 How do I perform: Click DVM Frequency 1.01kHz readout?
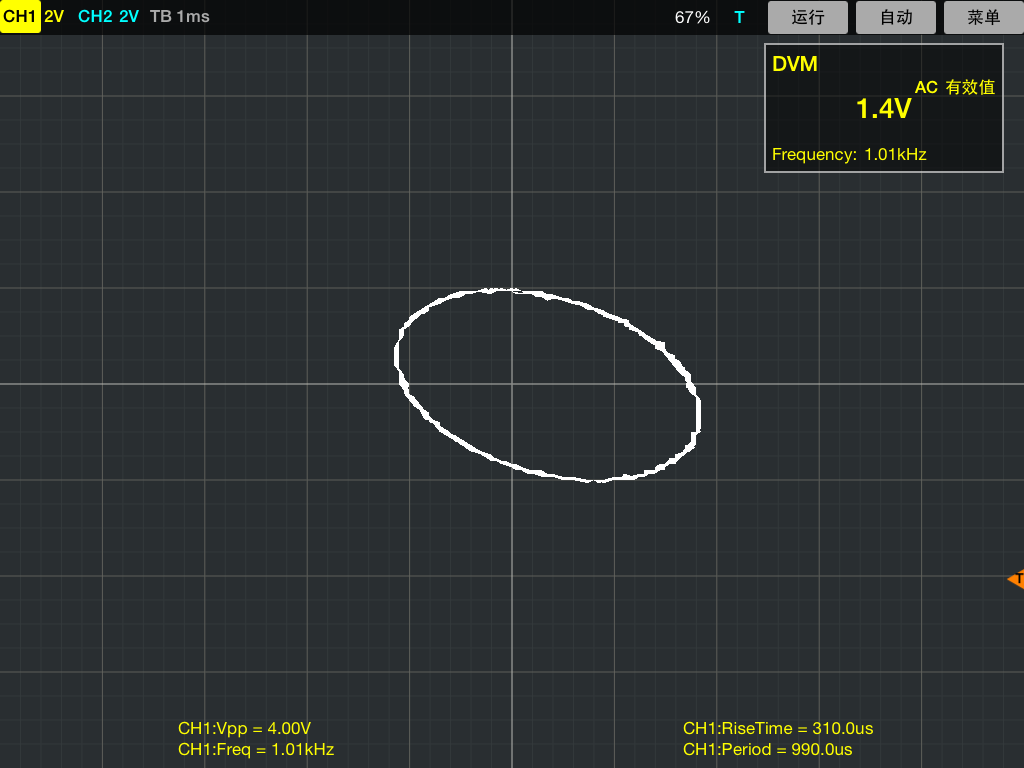[x=849, y=154]
